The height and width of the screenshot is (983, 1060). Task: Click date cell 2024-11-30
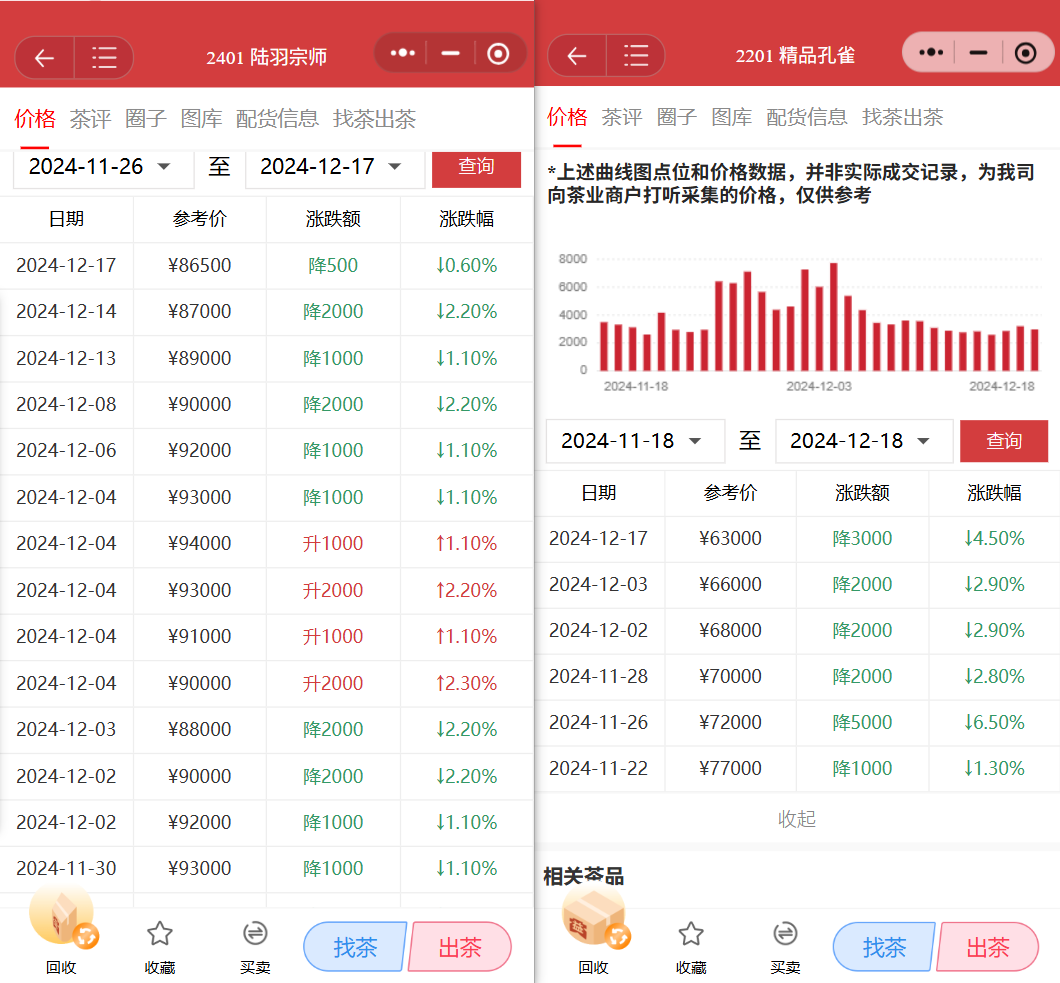pyautogui.click(x=66, y=868)
